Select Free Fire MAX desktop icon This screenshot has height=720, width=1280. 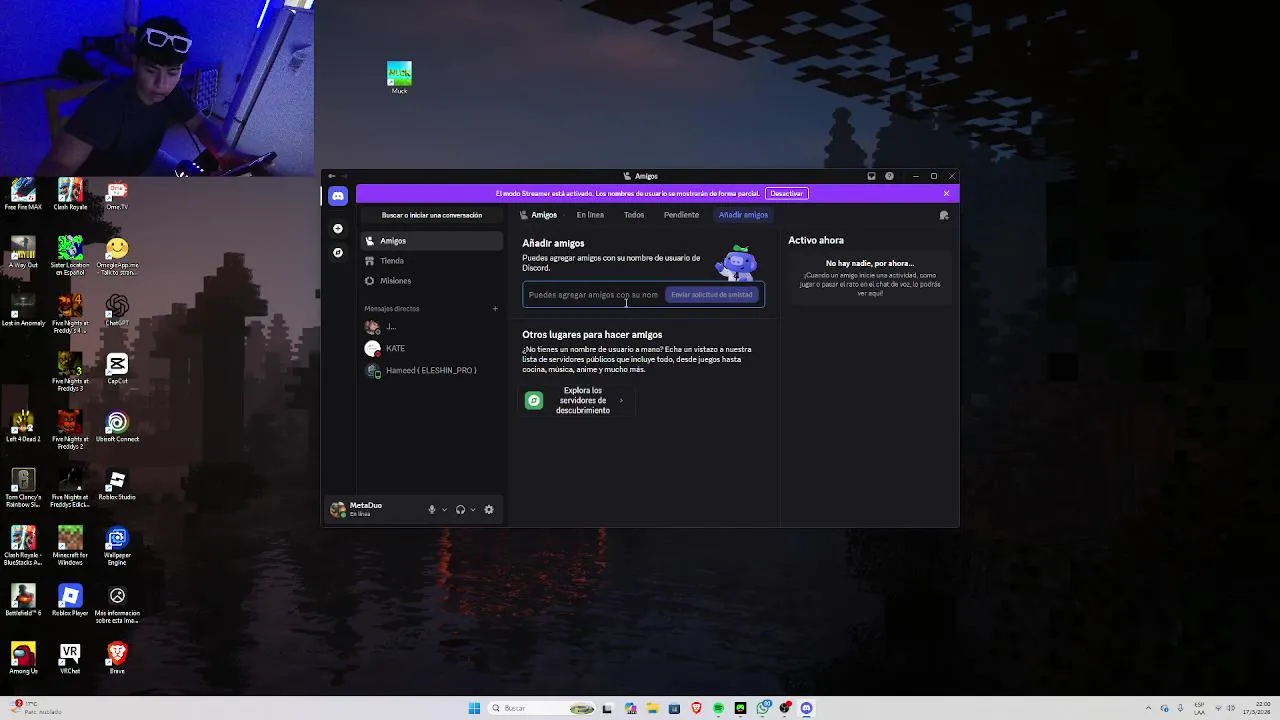click(x=23, y=194)
